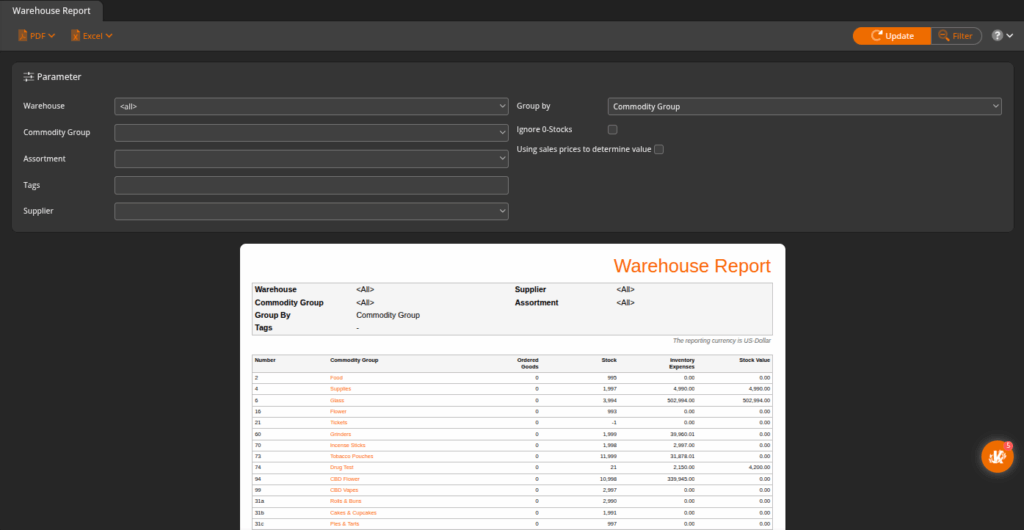Expand the arrow next to help icon
Viewport: 1024px width, 530px height.
pyautogui.click(x=1009, y=36)
